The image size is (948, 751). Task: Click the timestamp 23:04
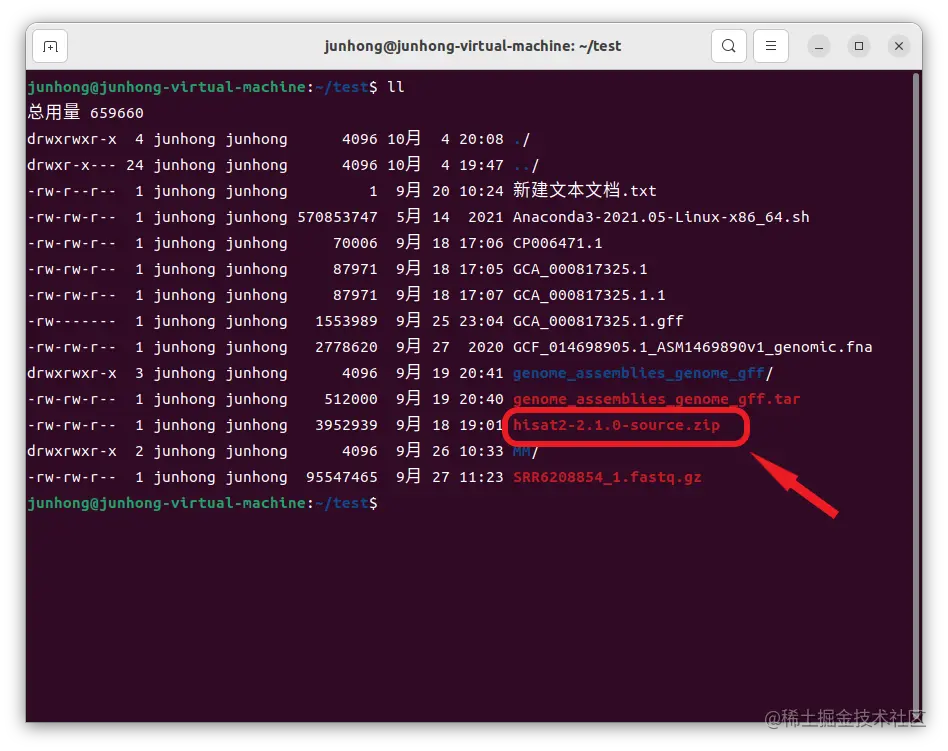tap(481, 321)
